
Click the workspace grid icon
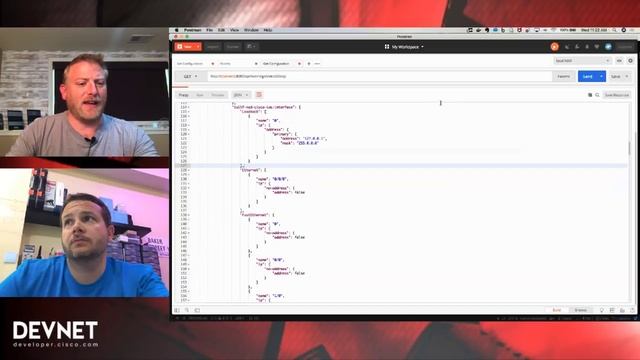[387, 47]
